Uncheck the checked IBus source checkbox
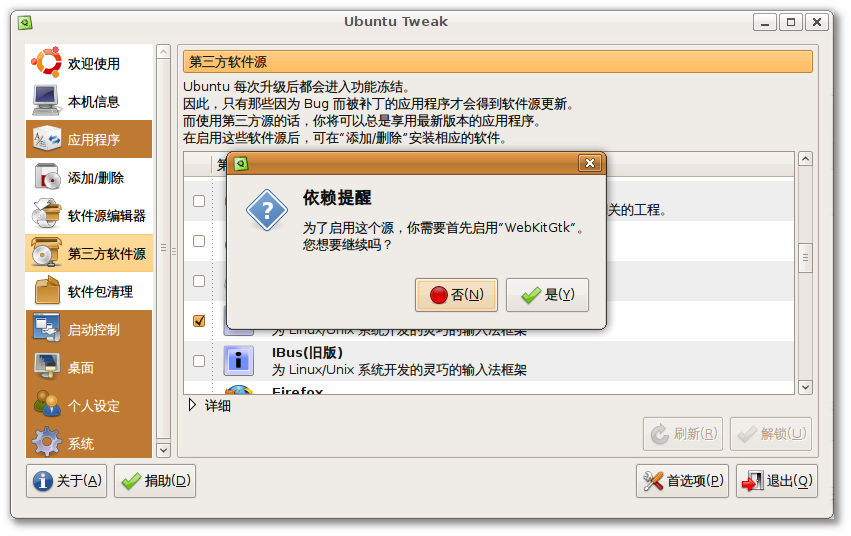 [199, 321]
